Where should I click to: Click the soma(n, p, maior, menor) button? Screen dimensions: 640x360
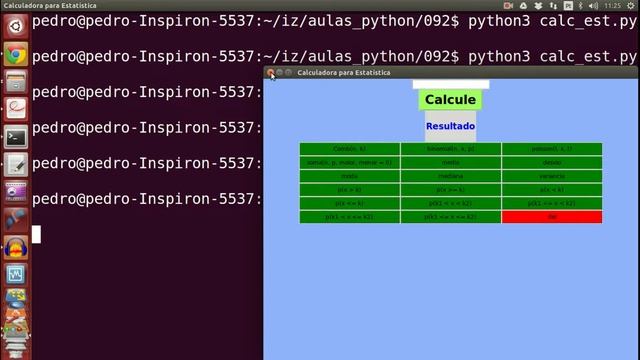(349, 162)
